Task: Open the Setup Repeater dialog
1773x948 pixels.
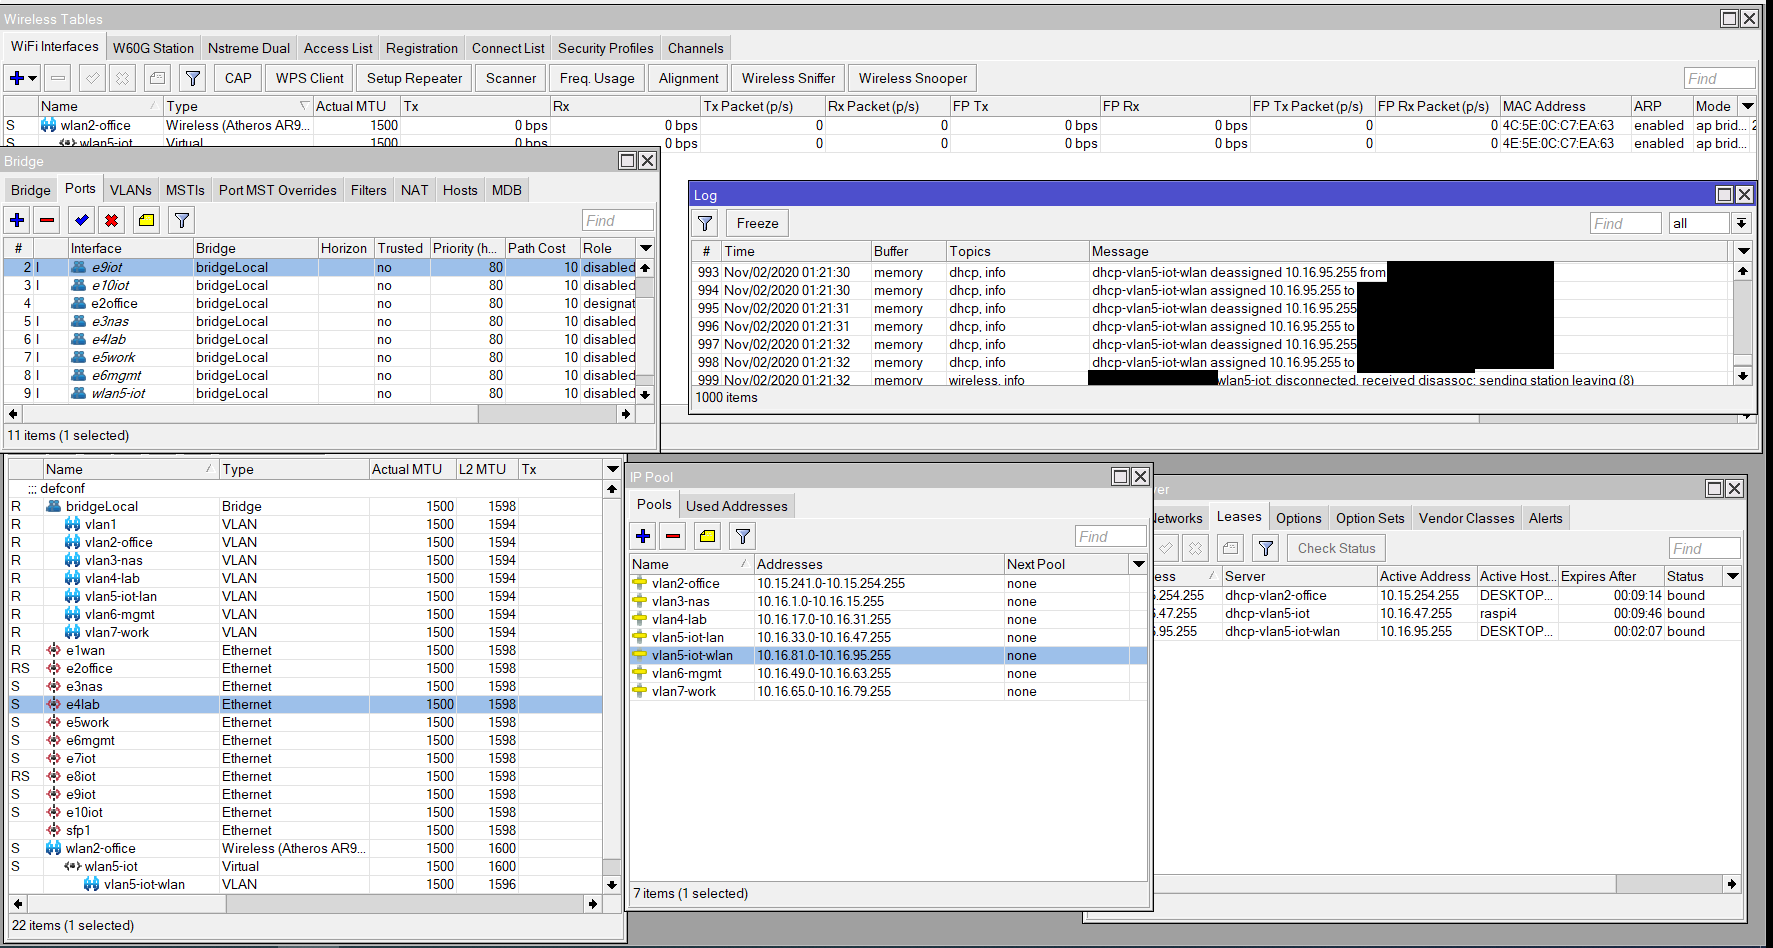Action: tap(414, 78)
